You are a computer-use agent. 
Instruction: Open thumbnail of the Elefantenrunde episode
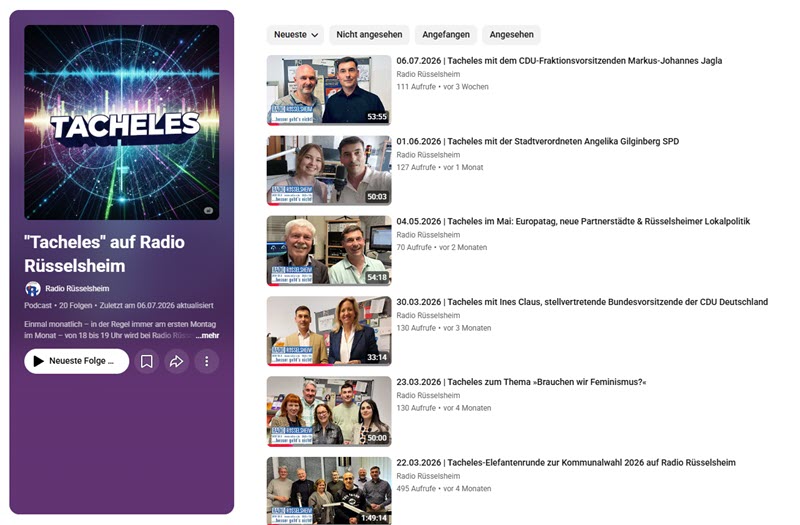coord(329,491)
